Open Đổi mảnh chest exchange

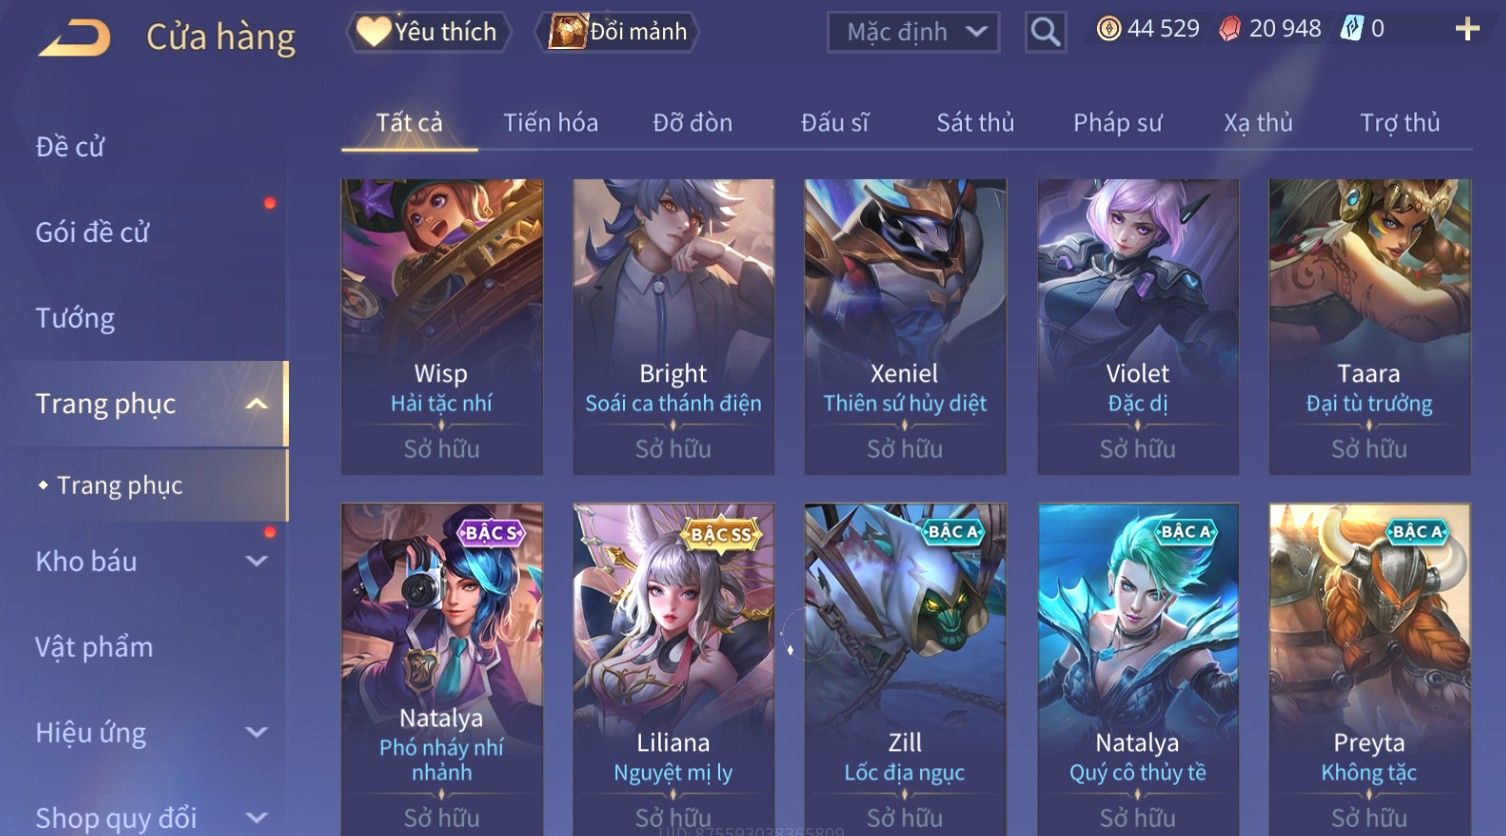click(x=618, y=32)
